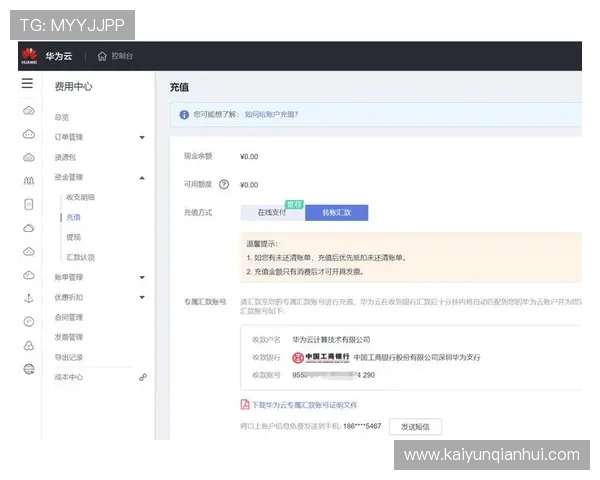The height and width of the screenshot is (480, 600).
Task: Click the 中国工商银行 bank logo
Action: (321, 357)
